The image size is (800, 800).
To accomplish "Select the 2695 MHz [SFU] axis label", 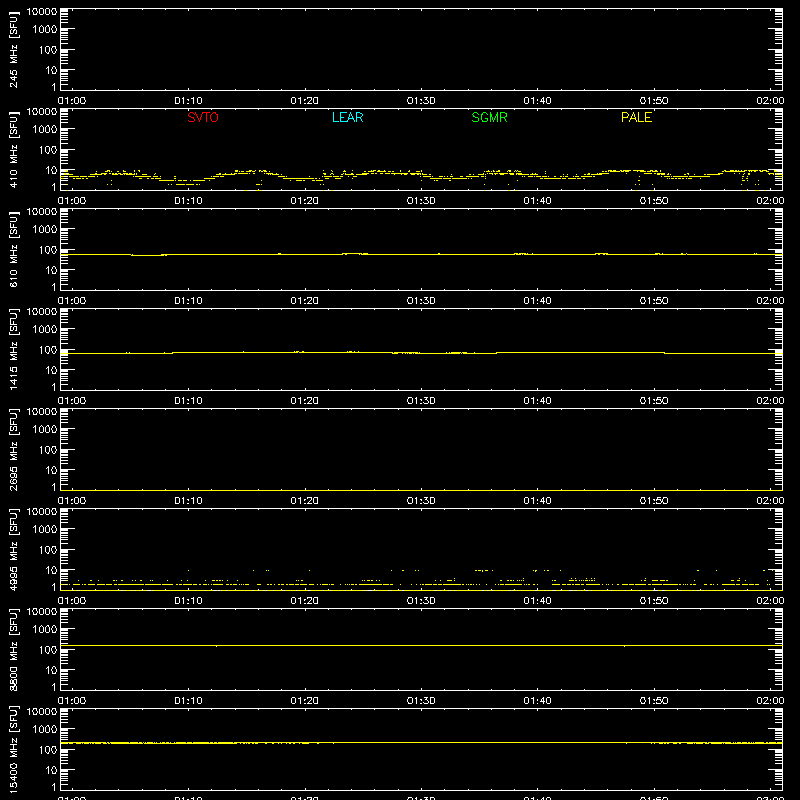I will (x=13, y=449).
